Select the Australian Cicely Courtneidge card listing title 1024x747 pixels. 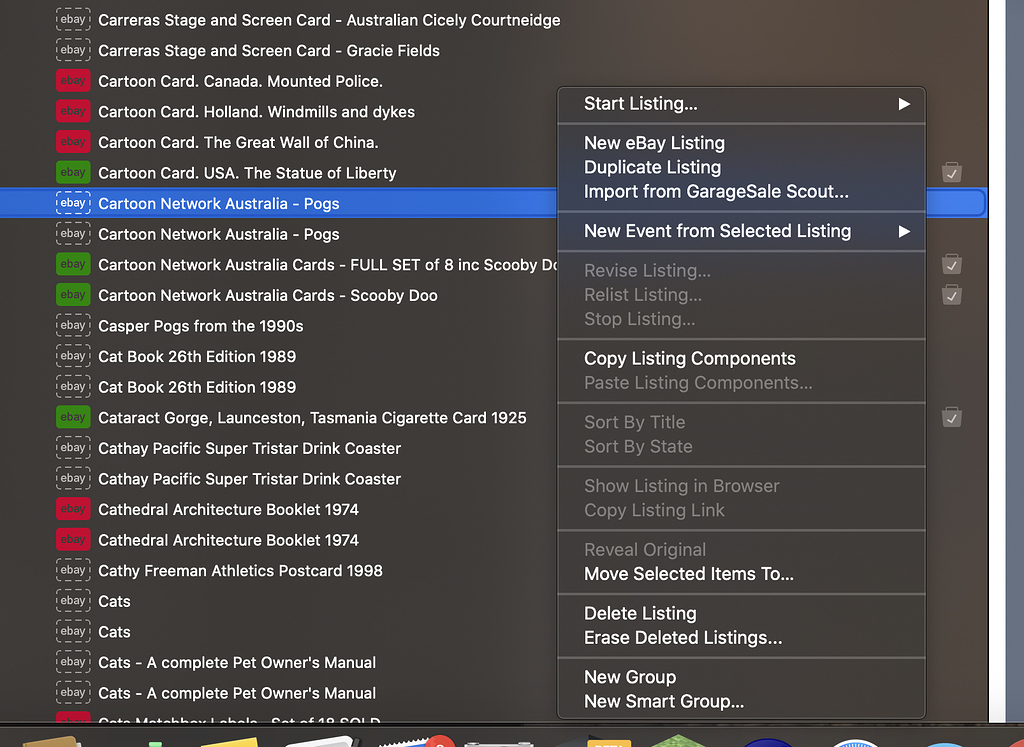[329, 20]
